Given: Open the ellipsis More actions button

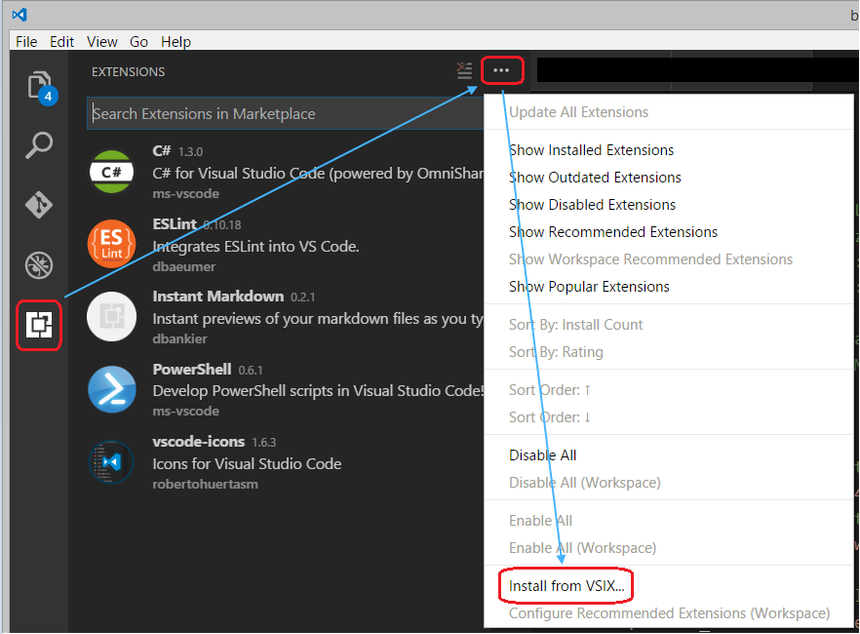Looking at the screenshot, I should pyautogui.click(x=502, y=71).
